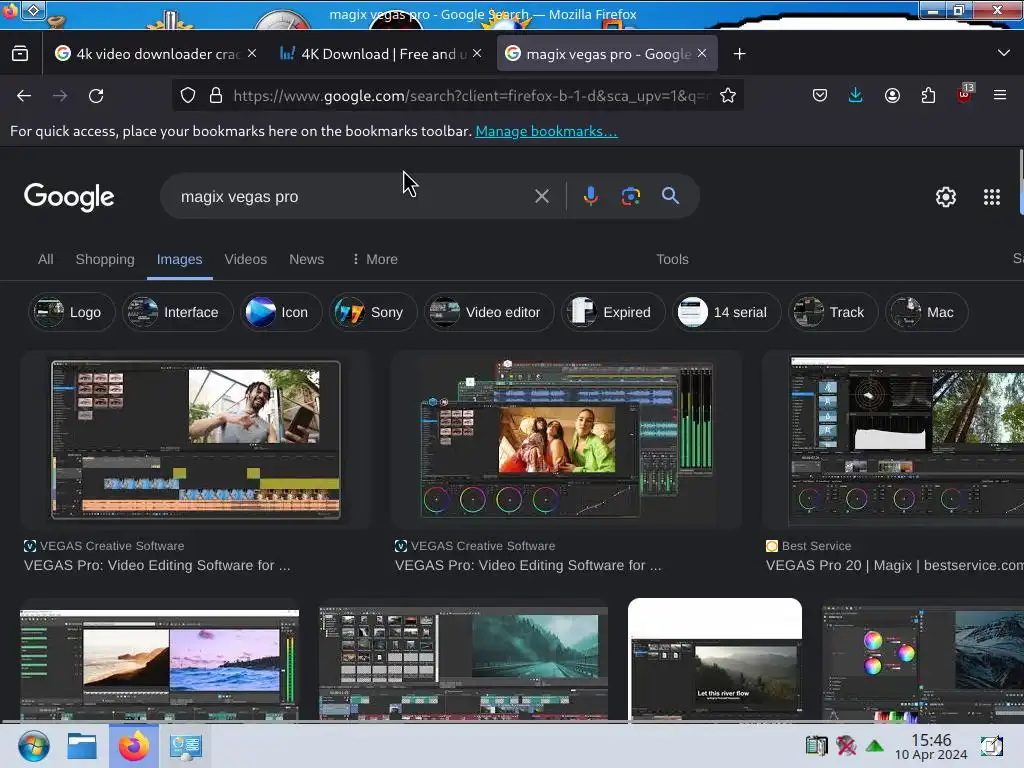Expand the More search categories menu
The width and height of the screenshot is (1024, 768).
(x=375, y=259)
